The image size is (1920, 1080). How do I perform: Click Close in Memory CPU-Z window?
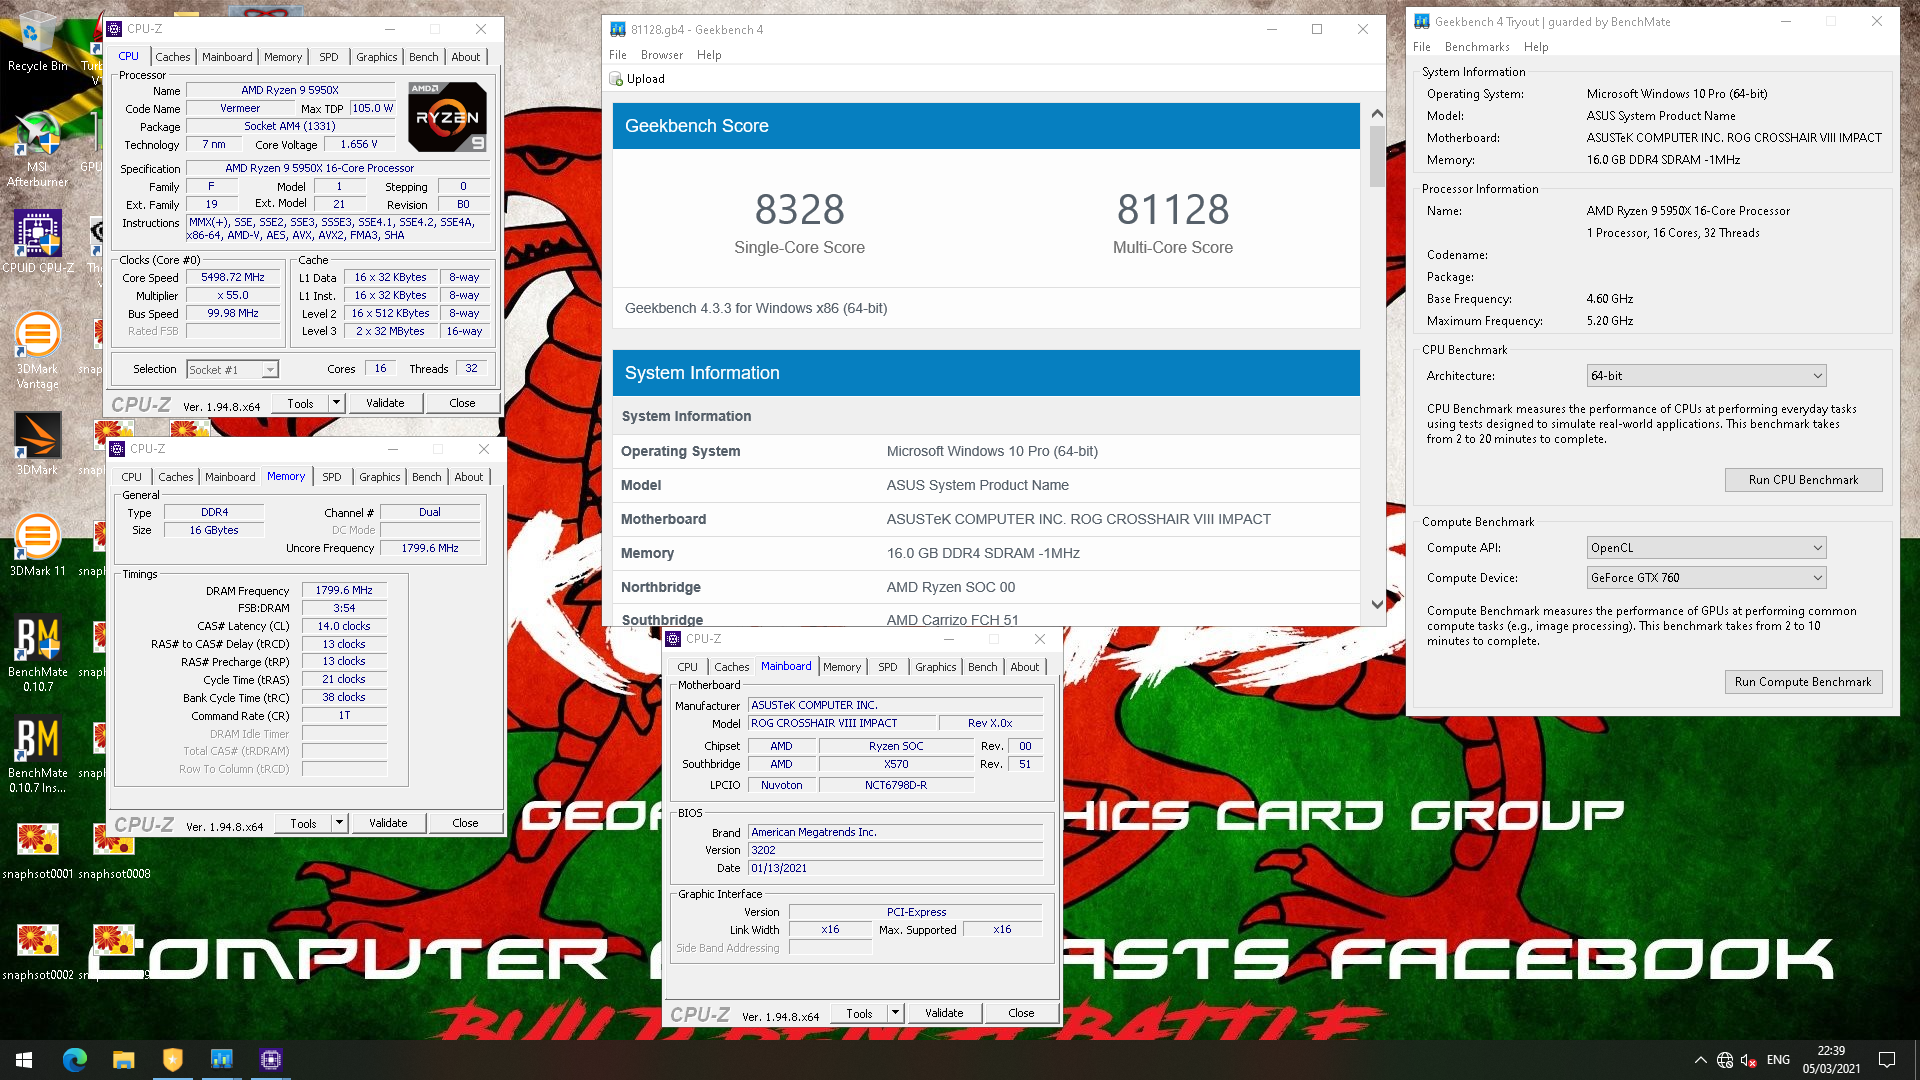pyautogui.click(x=465, y=823)
